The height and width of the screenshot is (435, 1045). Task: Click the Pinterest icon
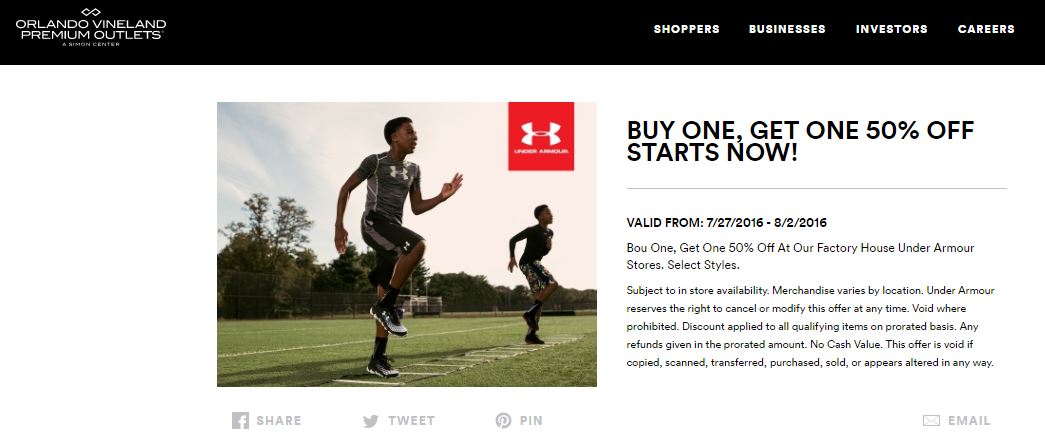[x=504, y=421]
